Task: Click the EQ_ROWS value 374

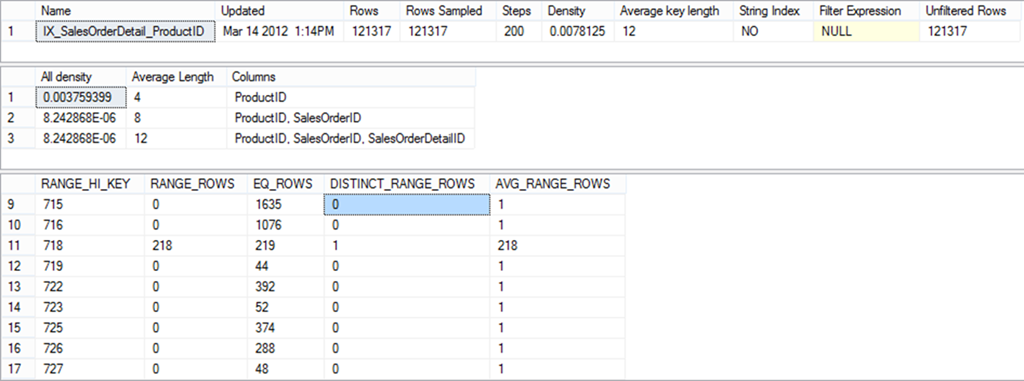Action: (286, 327)
